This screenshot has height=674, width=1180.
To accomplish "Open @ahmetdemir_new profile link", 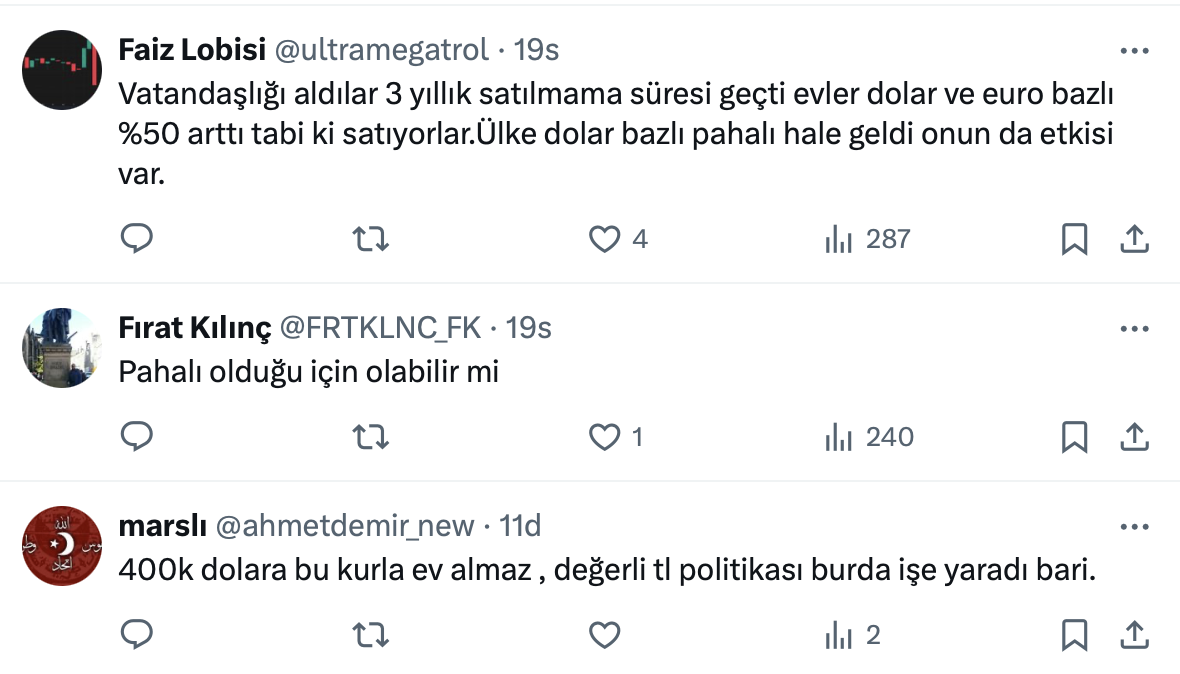I will pyautogui.click(x=345, y=525).
